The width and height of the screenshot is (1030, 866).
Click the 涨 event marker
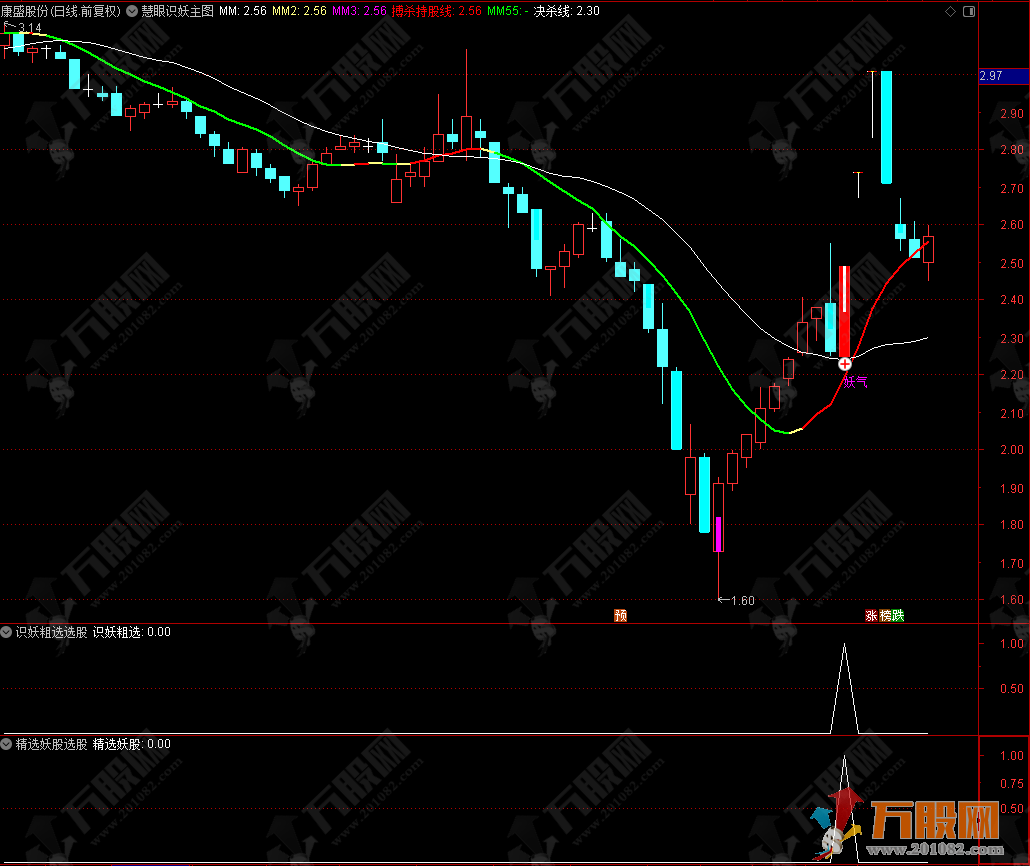coord(871,615)
